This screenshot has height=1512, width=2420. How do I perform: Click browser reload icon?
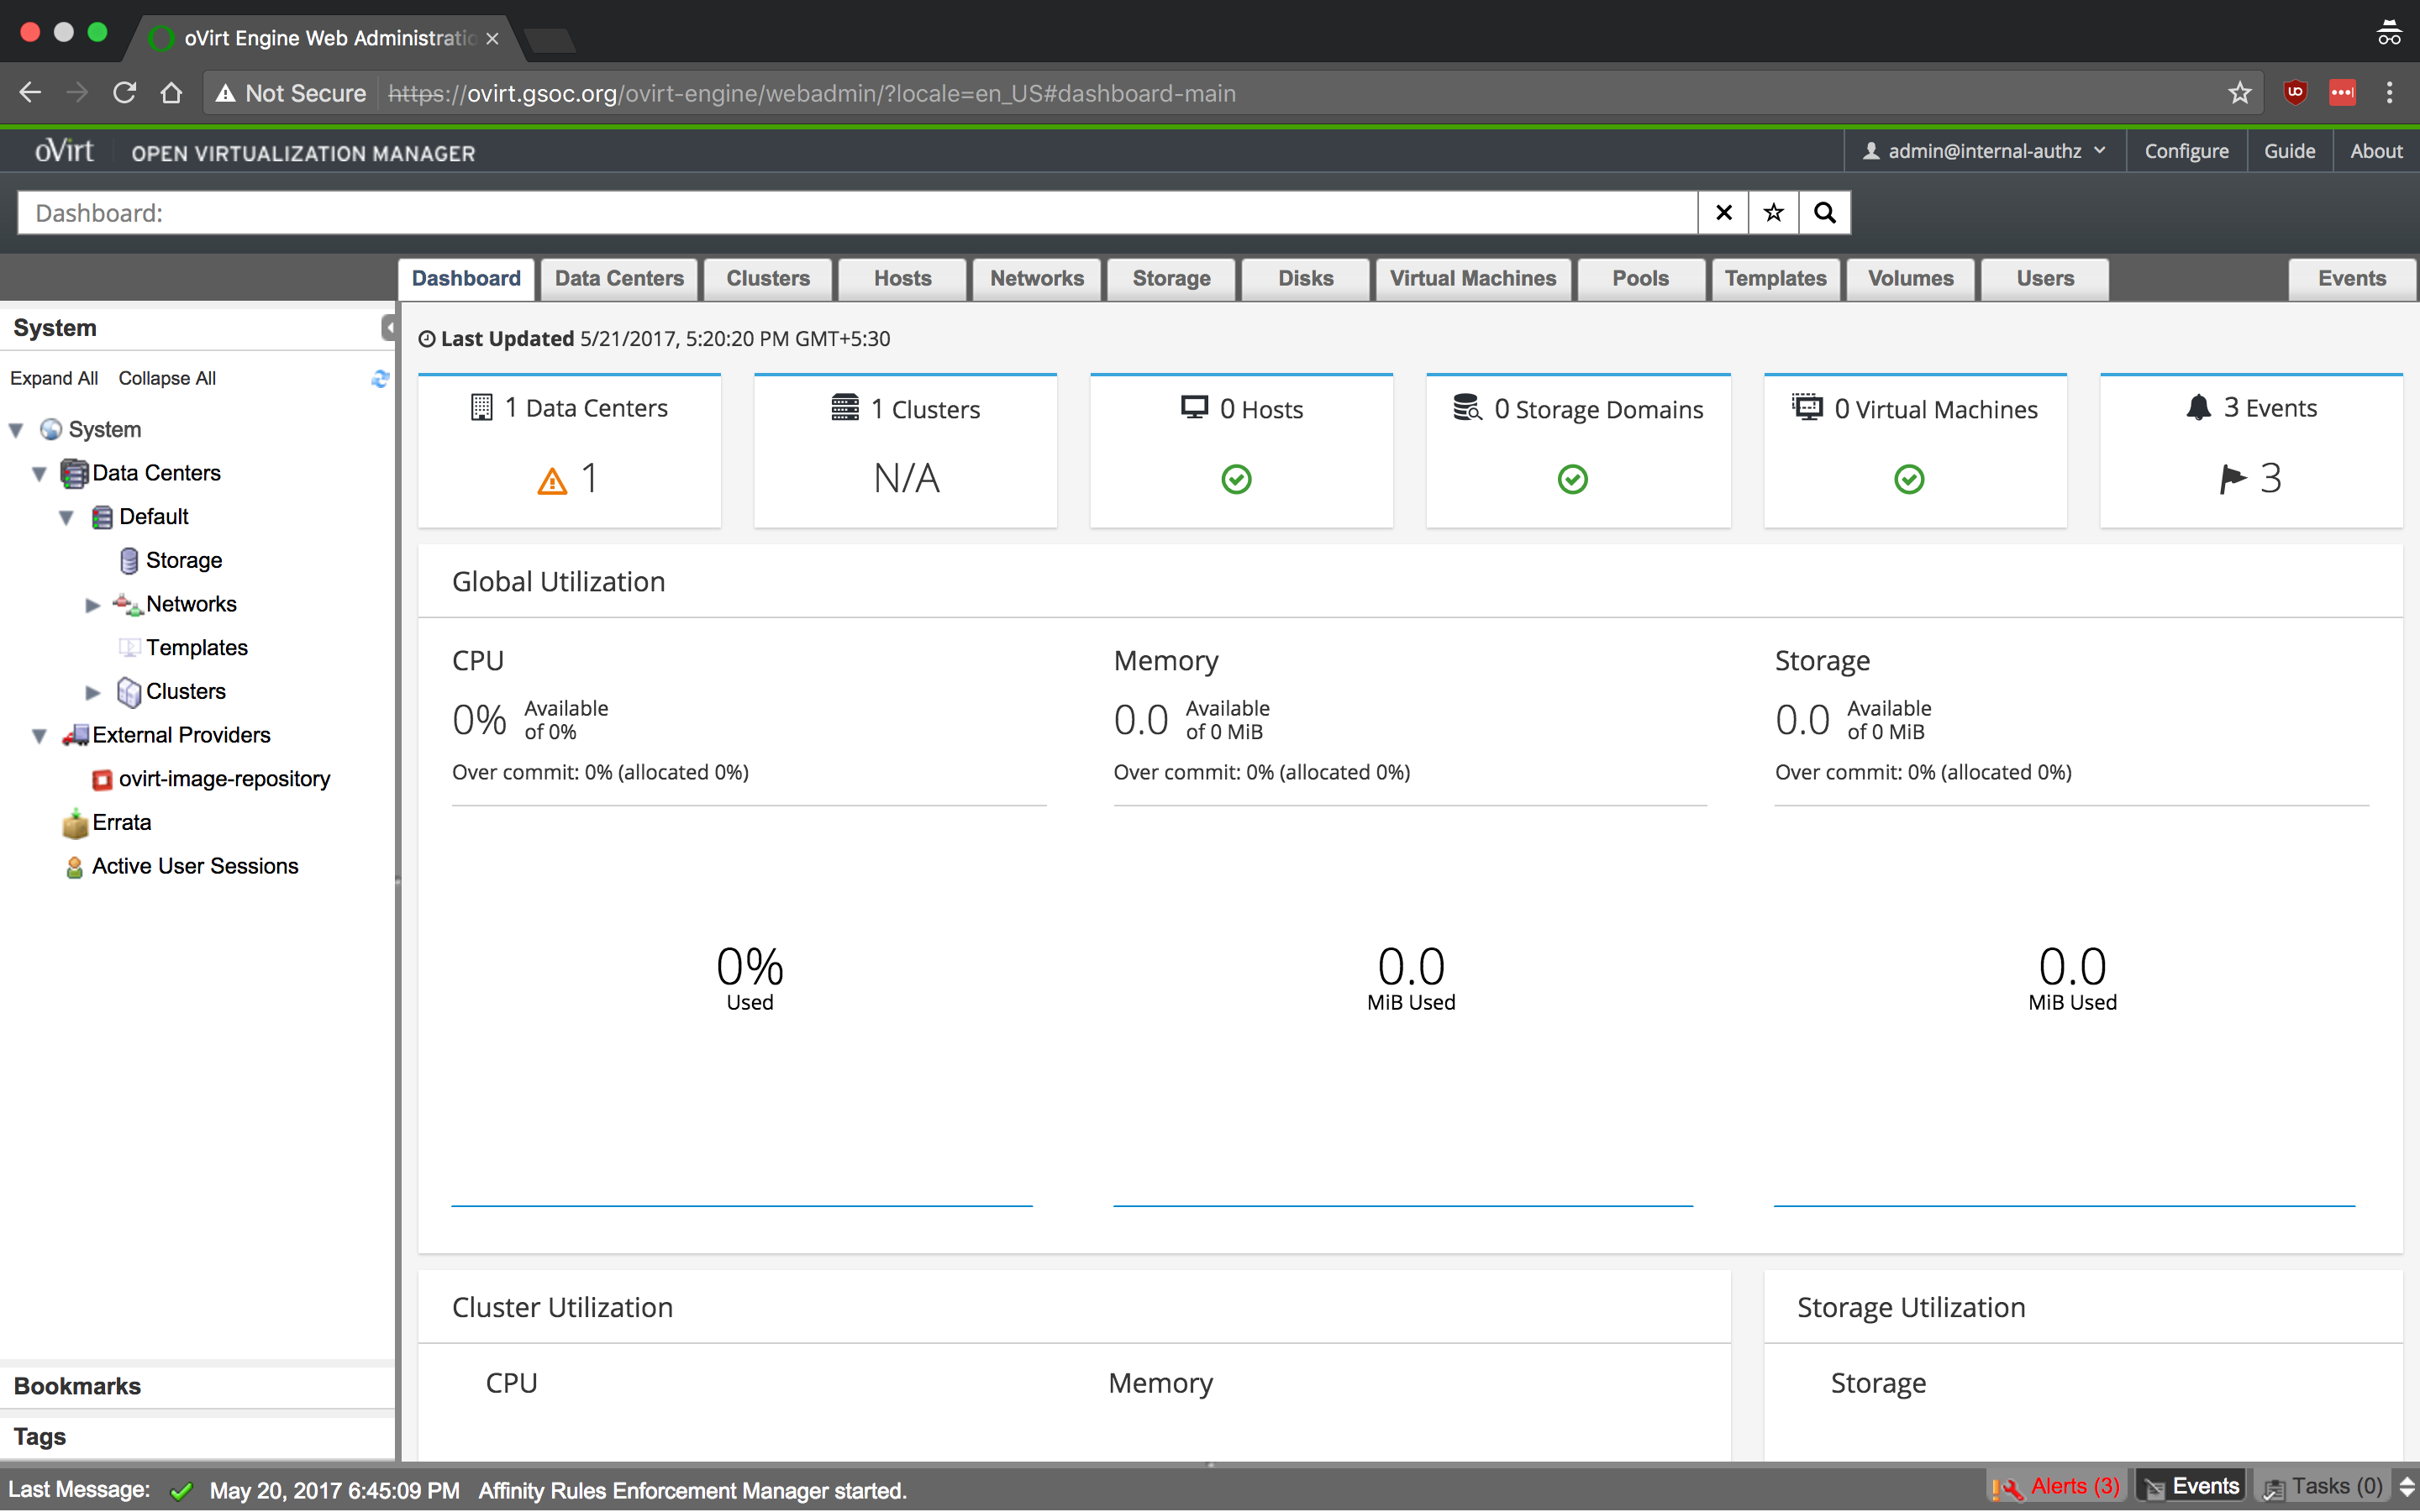(x=124, y=93)
